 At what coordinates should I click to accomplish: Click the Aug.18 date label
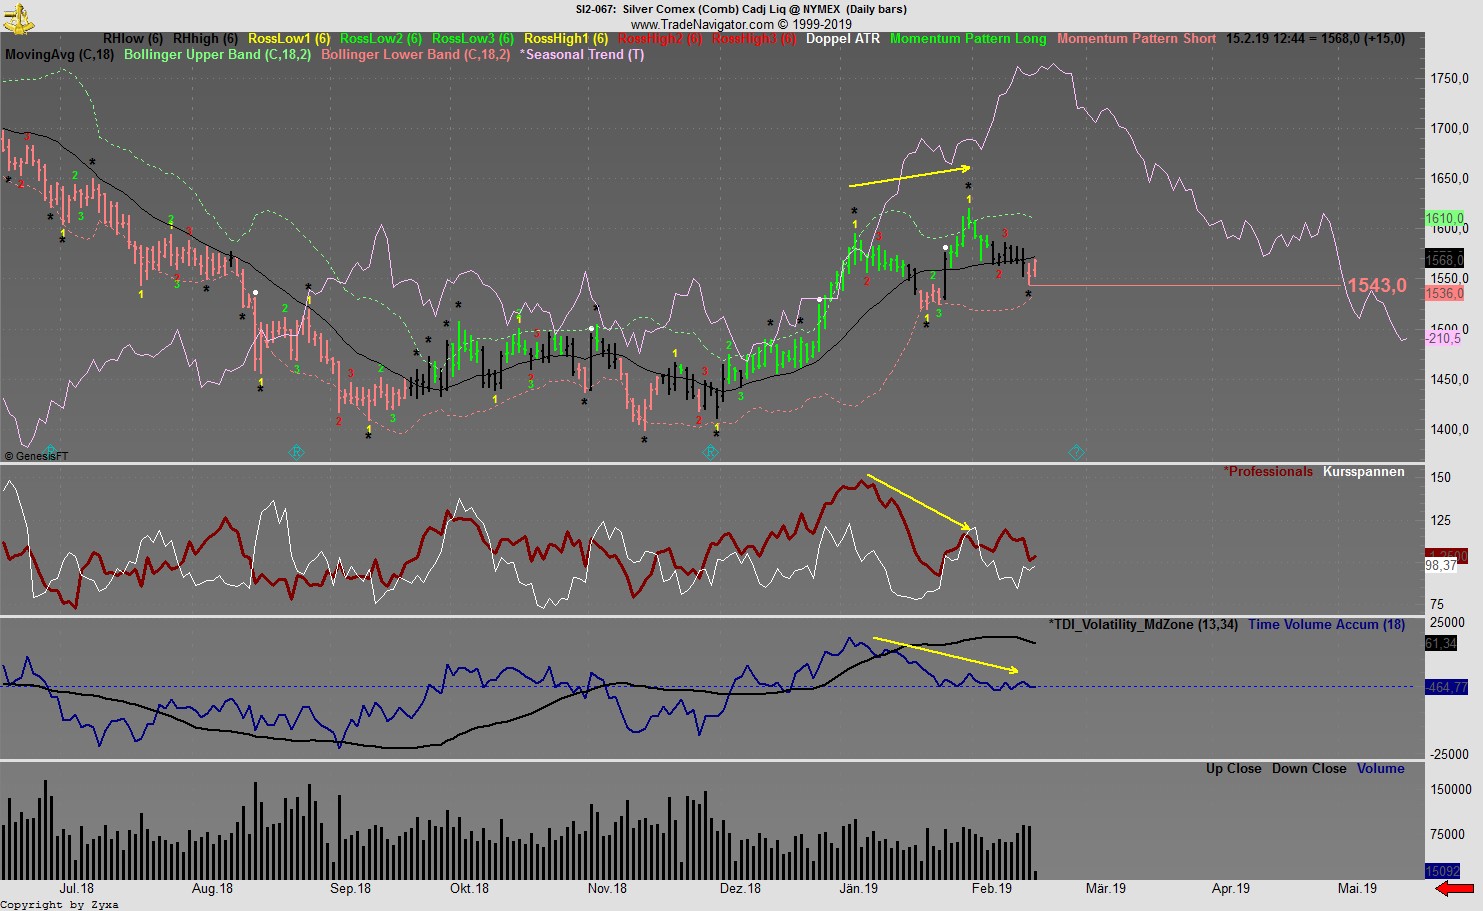pyautogui.click(x=212, y=889)
